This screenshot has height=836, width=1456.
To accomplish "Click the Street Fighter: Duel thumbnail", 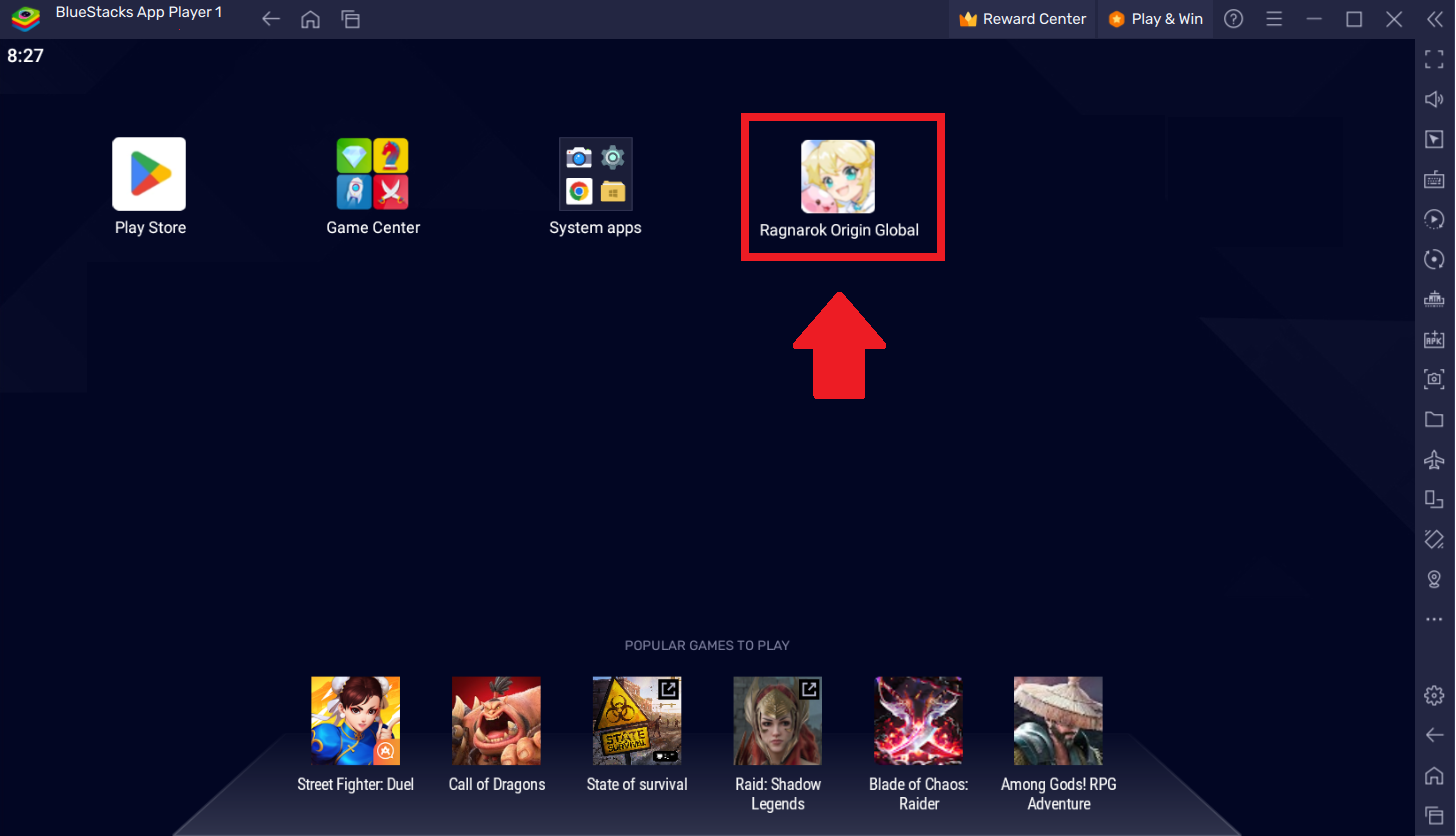I will tap(355, 720).
